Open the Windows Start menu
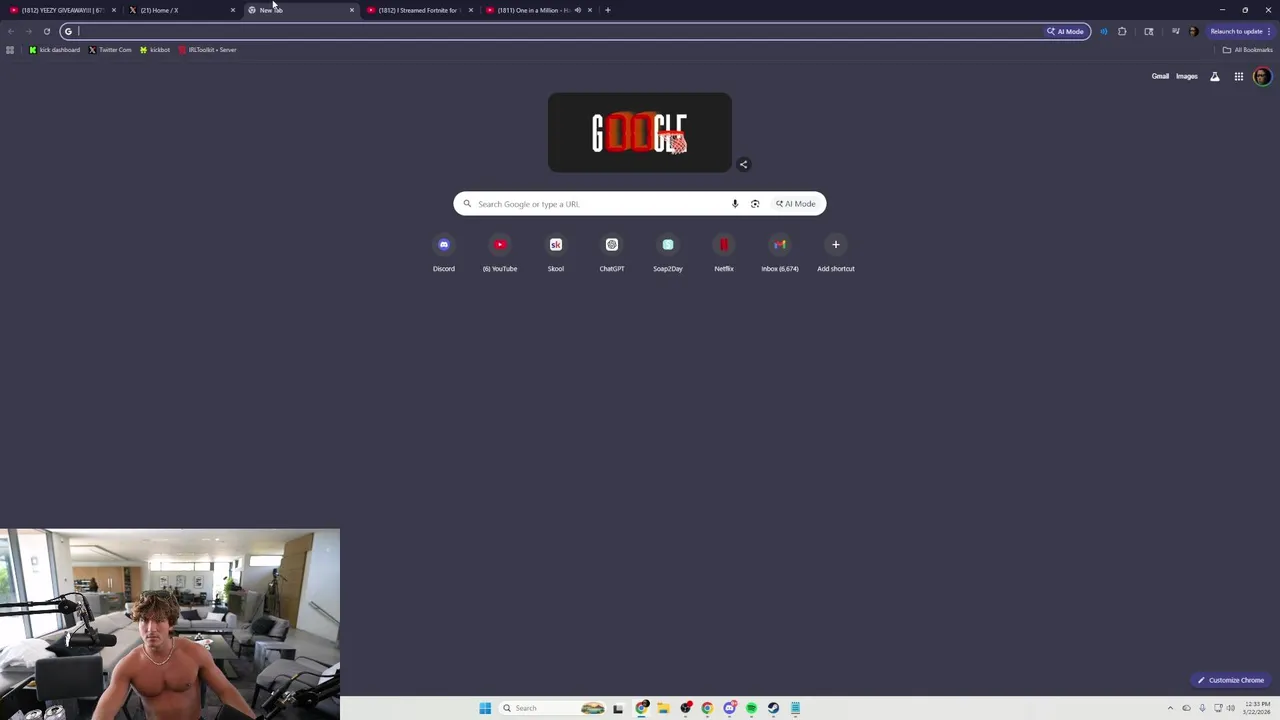The height and width of the screenshot is (720, 1280). tap(485, 708)
